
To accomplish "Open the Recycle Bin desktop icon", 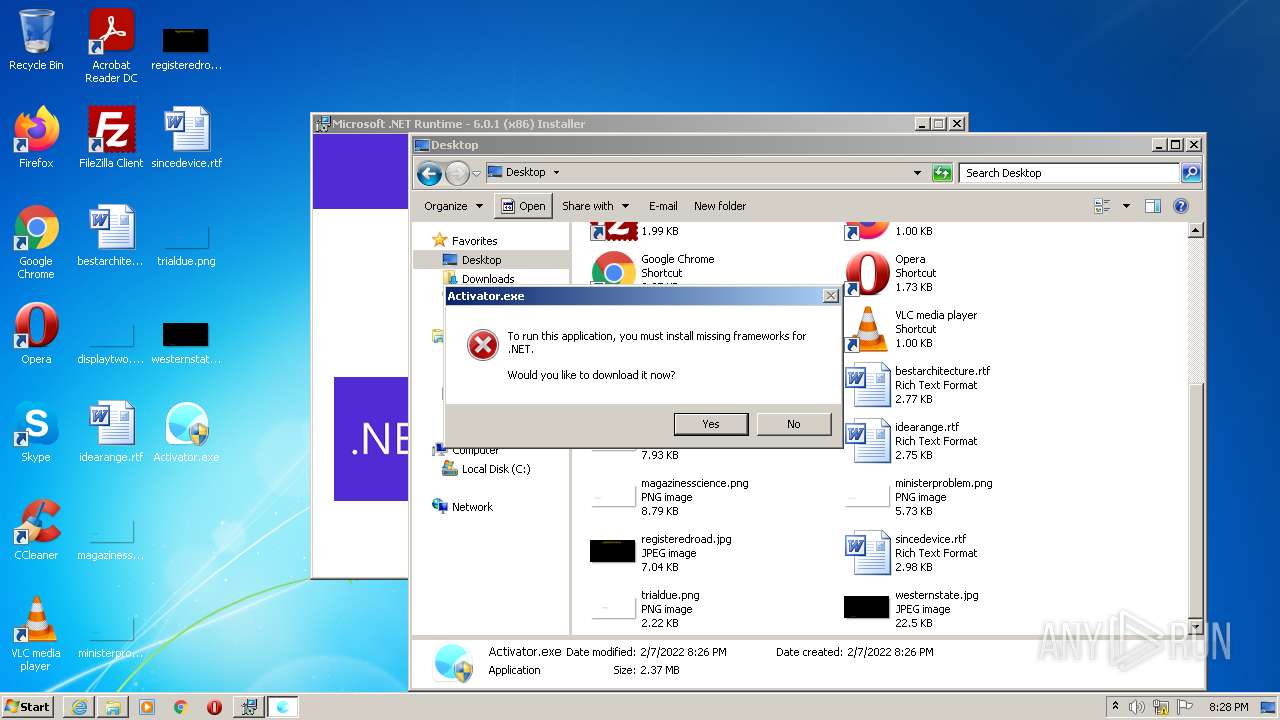I will pos(36,40).
